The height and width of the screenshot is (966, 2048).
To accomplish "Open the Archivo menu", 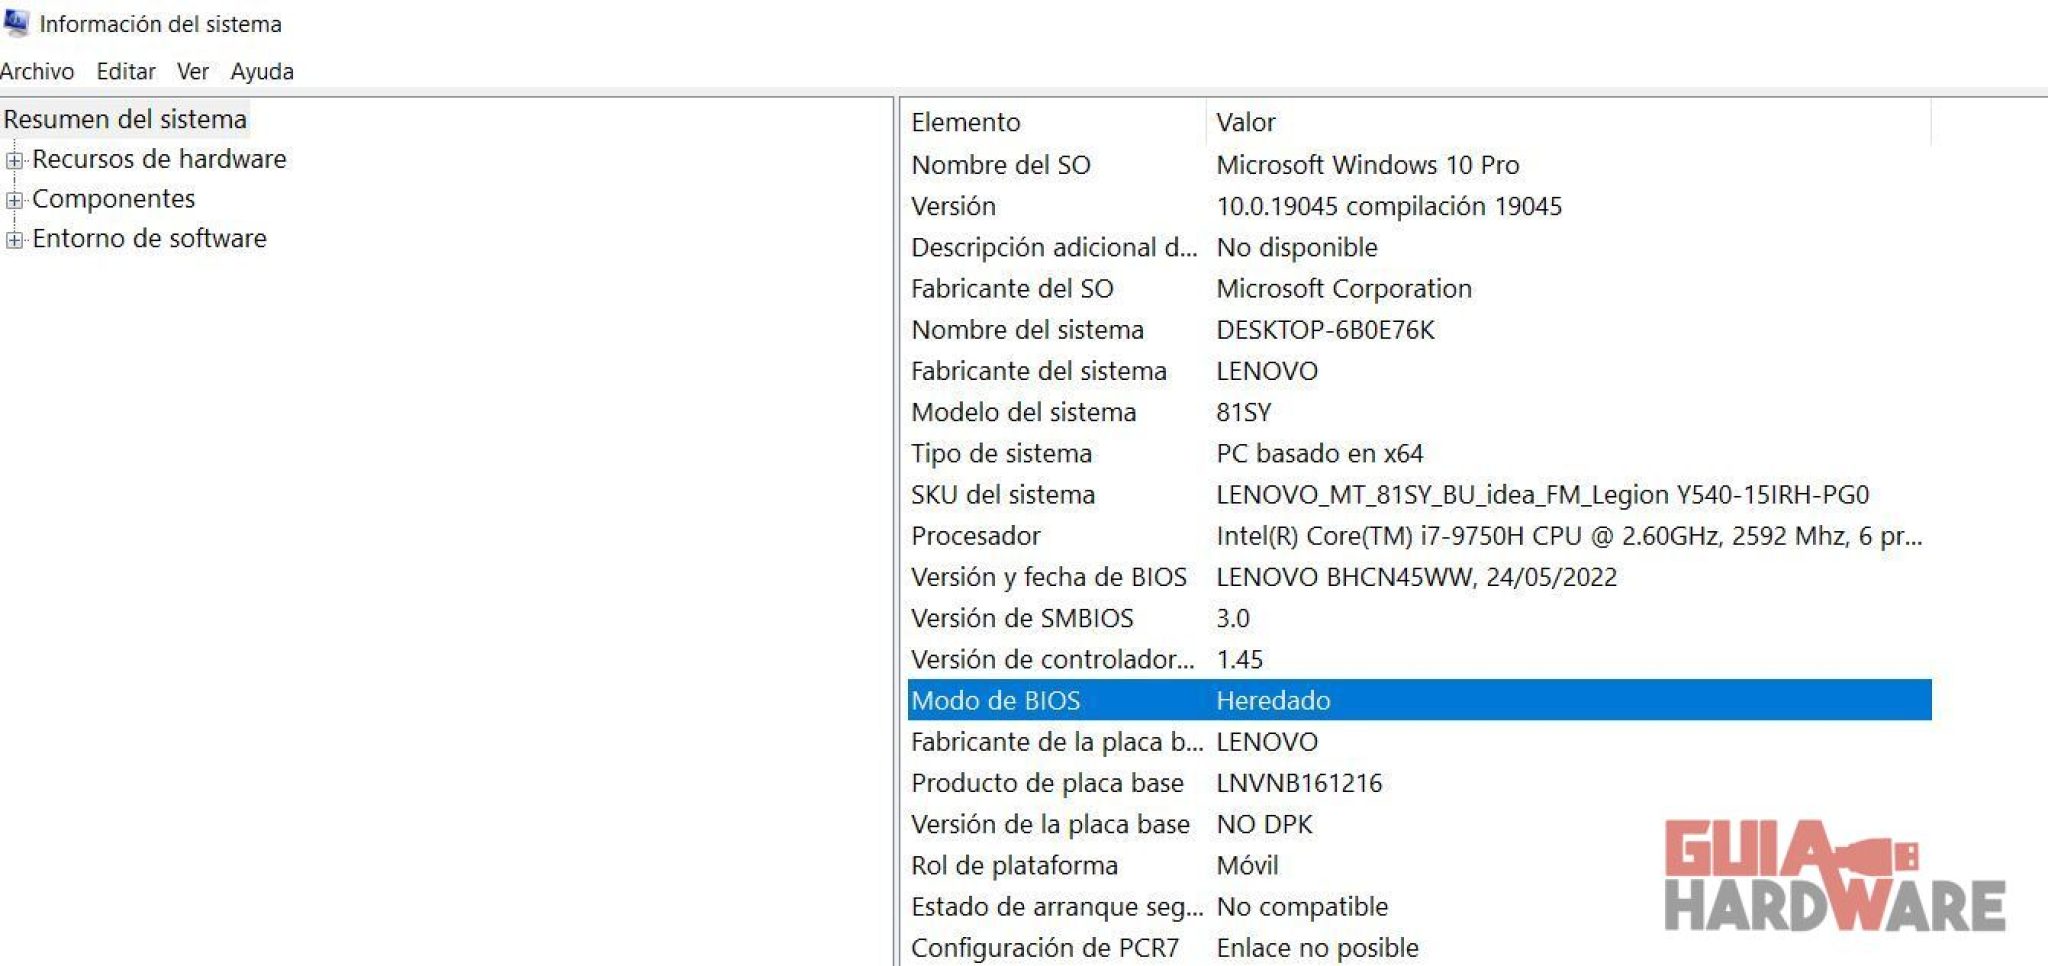I will click(38, 71).
